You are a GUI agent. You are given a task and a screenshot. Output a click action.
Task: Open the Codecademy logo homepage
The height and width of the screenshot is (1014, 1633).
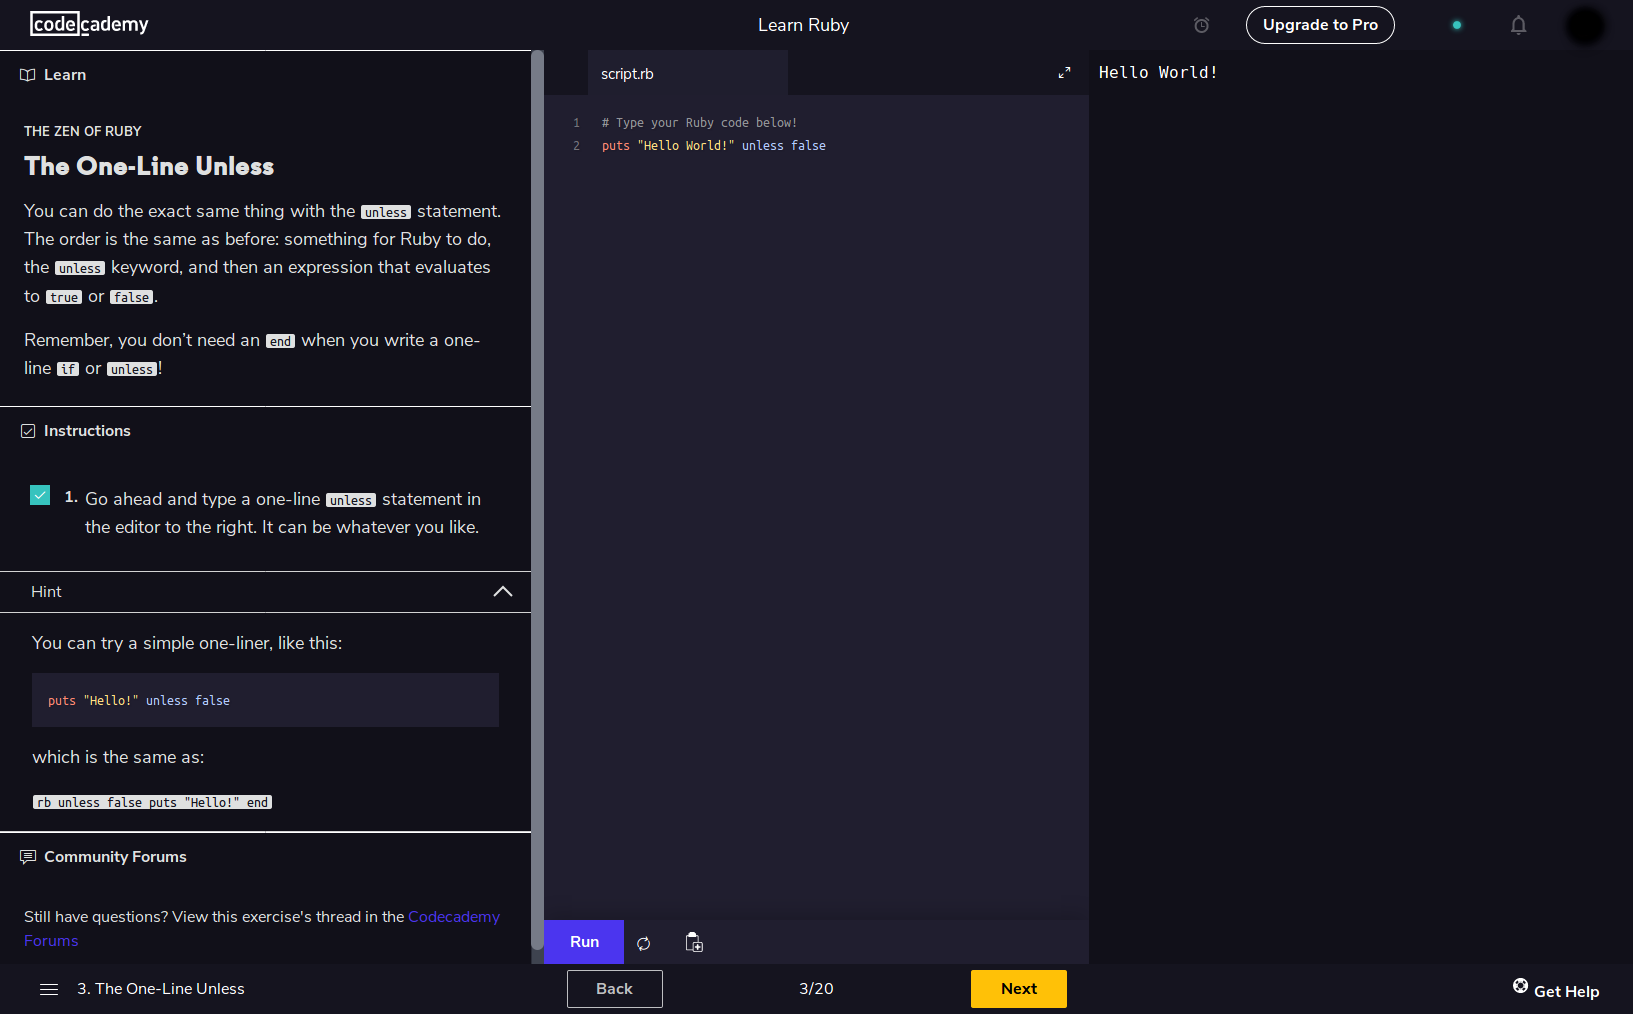click(89, 23)
